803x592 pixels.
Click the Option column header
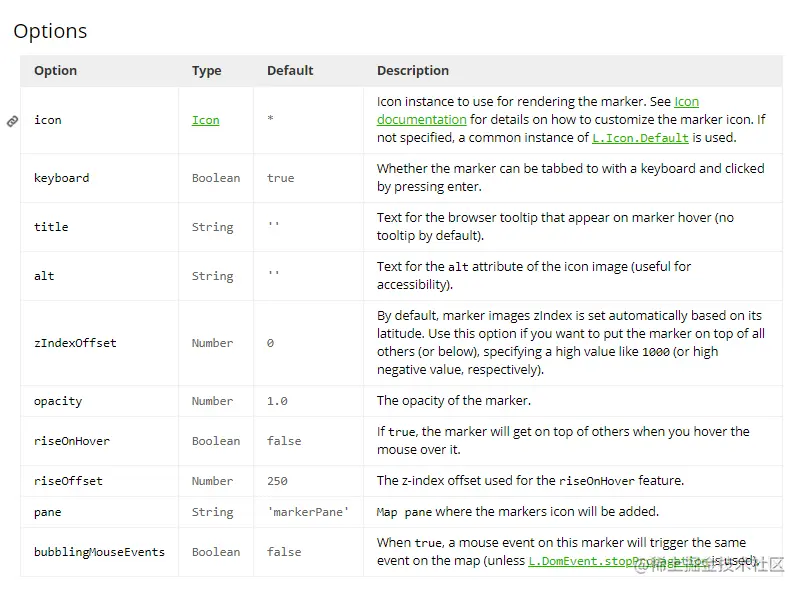pyautogui.click(x=55, y=71)
